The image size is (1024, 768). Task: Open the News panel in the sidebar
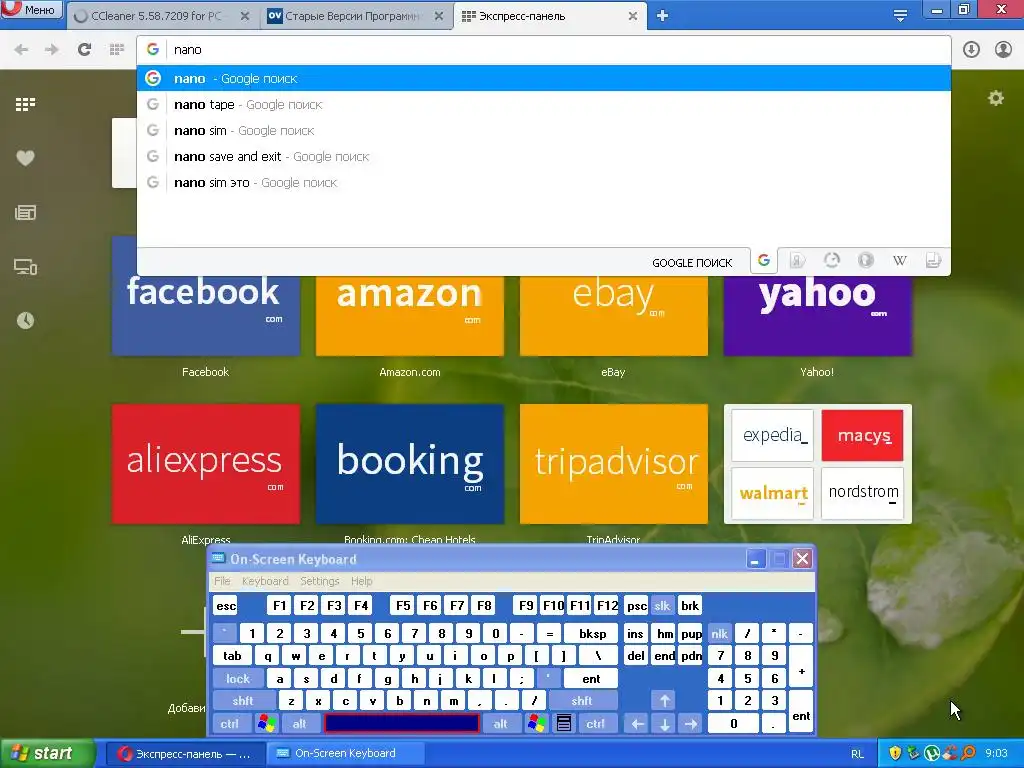[x=25, y=212]
